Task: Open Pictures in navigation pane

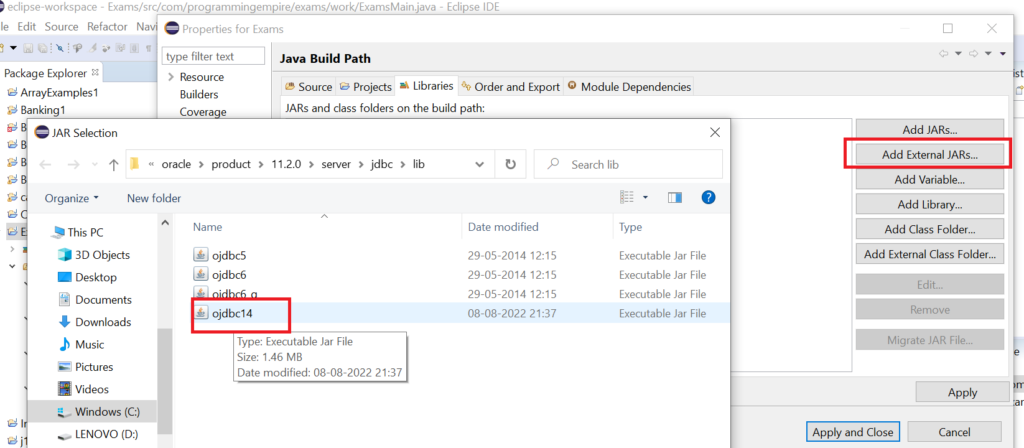Action: tap(94, 367)
